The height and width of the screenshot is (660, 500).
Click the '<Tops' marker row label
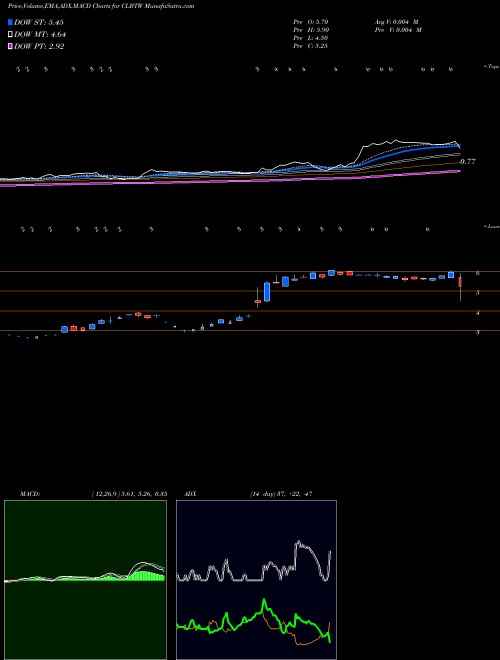[491, 67]
